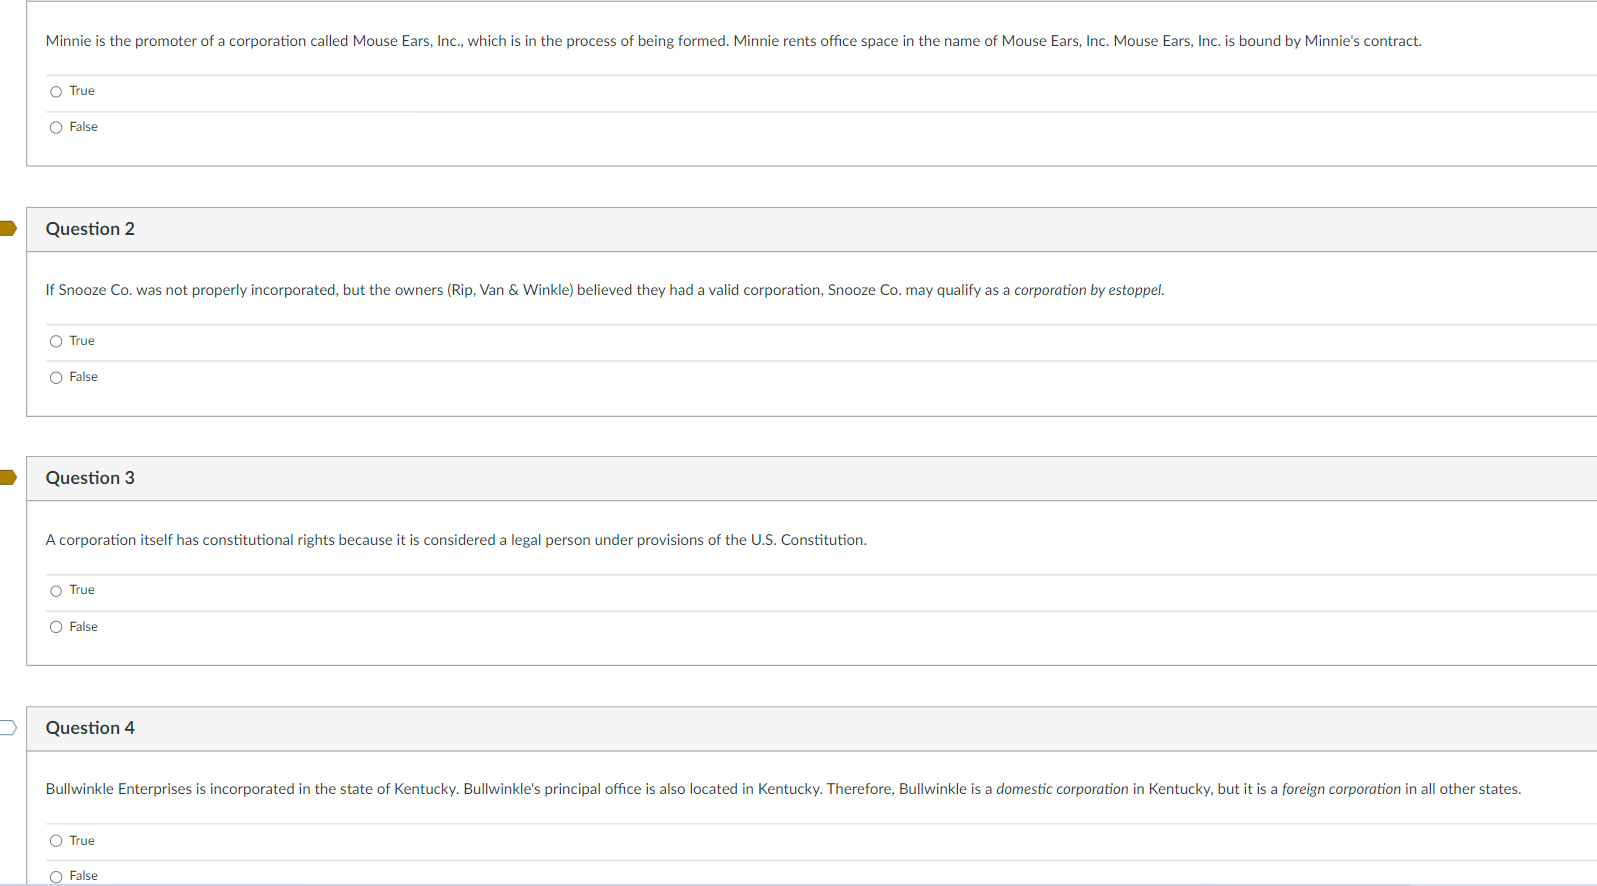Select False in Question 3
The height and width of the screenshot is (886, 1597).
click(56, 627)
